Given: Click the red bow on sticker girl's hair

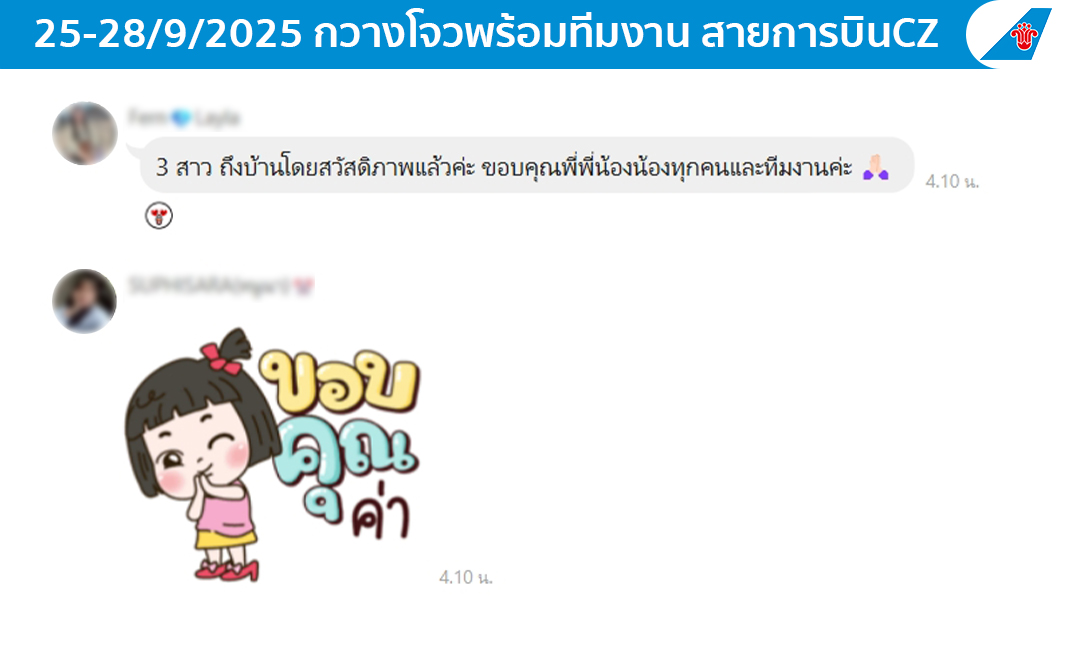Looking at the screenshot, I should tap(222, 359).
